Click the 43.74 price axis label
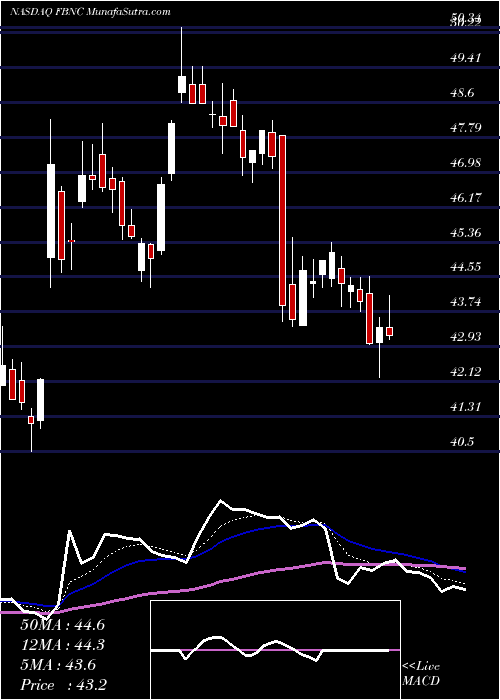The height and width of the screenshot is (700, 500). (466, 302)
